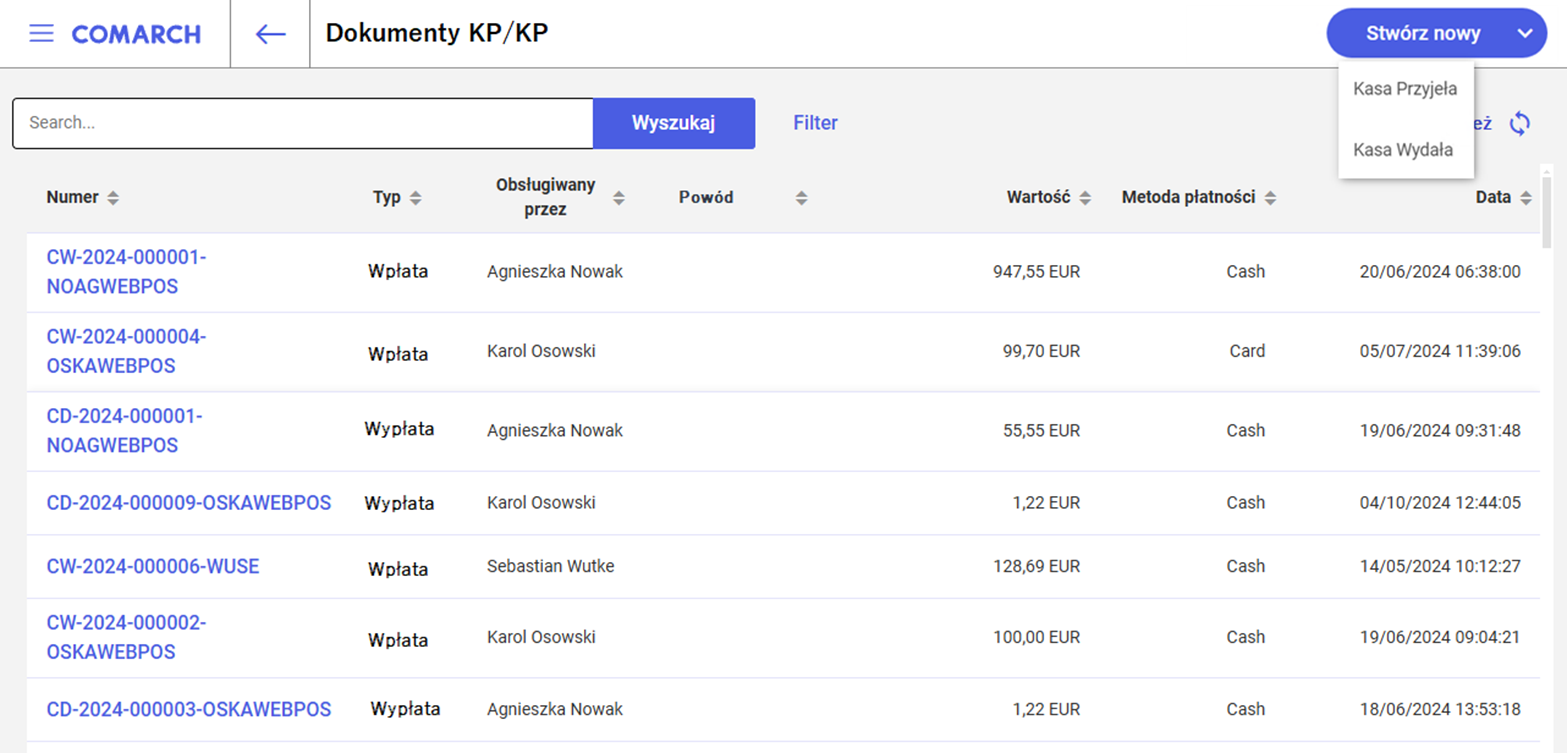
Task: Click the Numer column header
Action: [x=72, y=198]
